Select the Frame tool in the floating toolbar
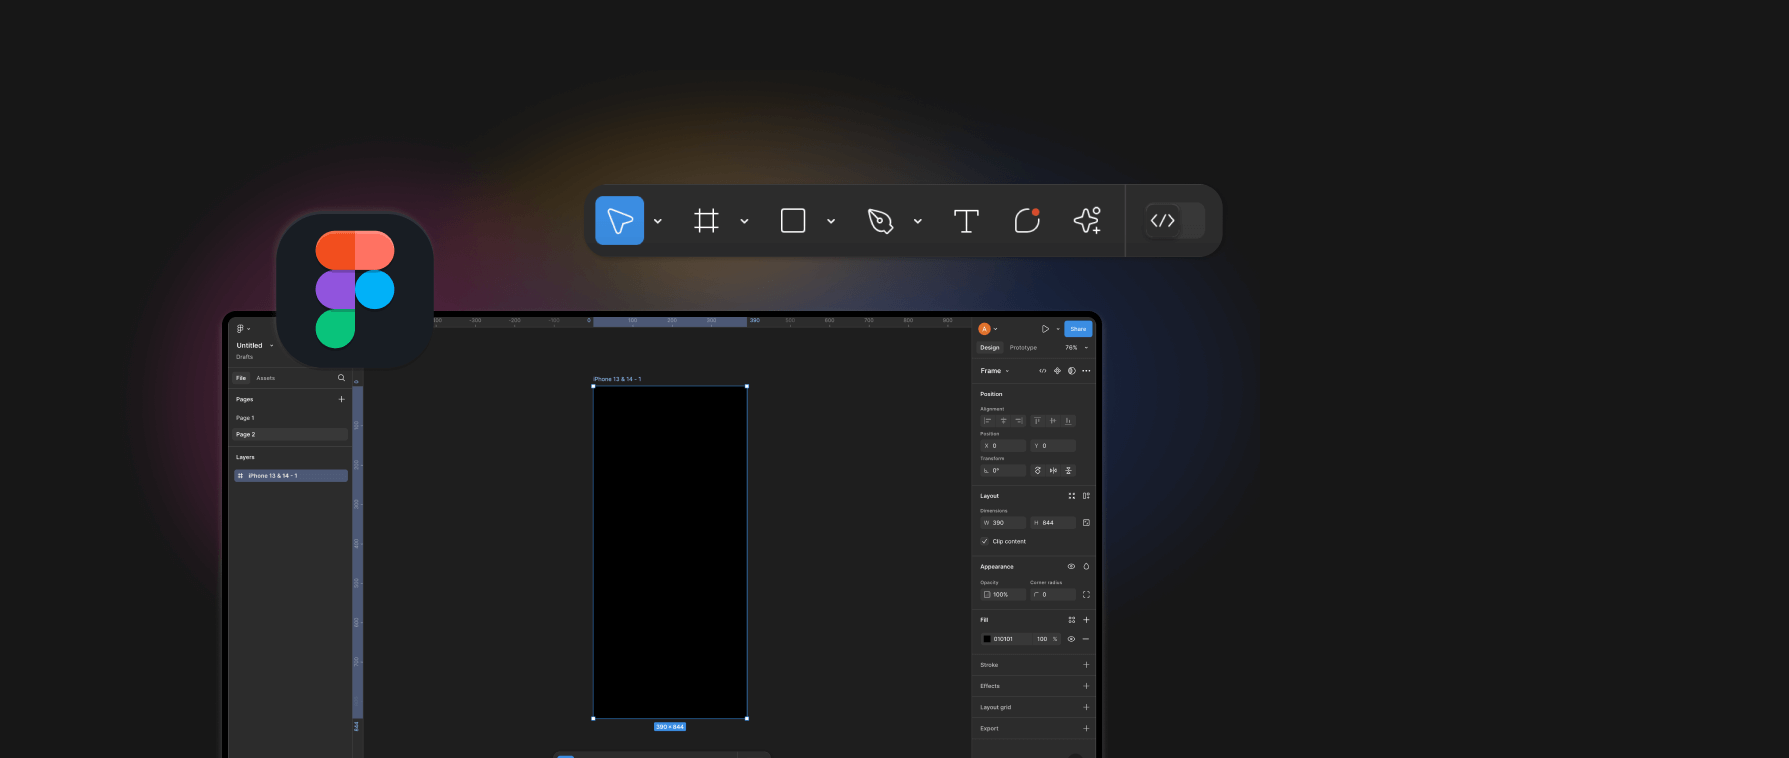 click(x=706, y=221)
